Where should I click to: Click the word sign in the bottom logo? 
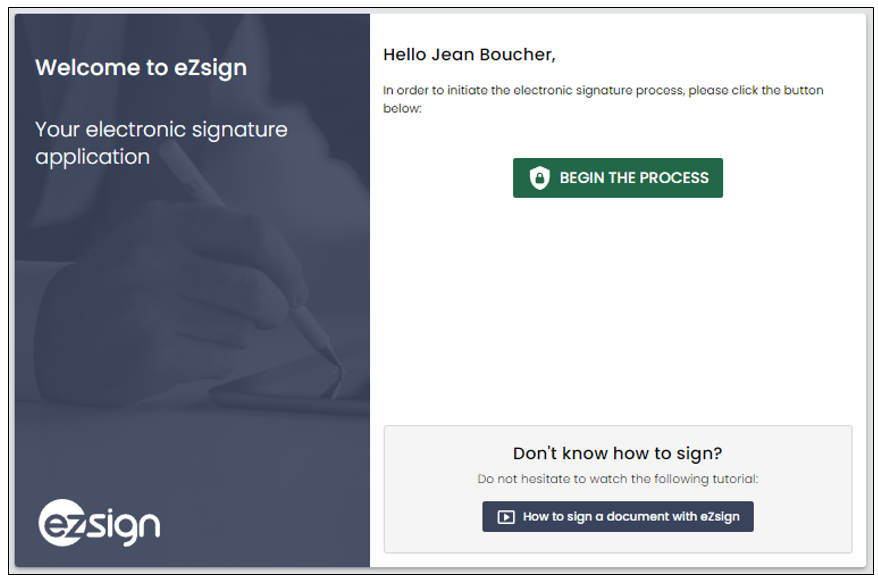(124, 525)
